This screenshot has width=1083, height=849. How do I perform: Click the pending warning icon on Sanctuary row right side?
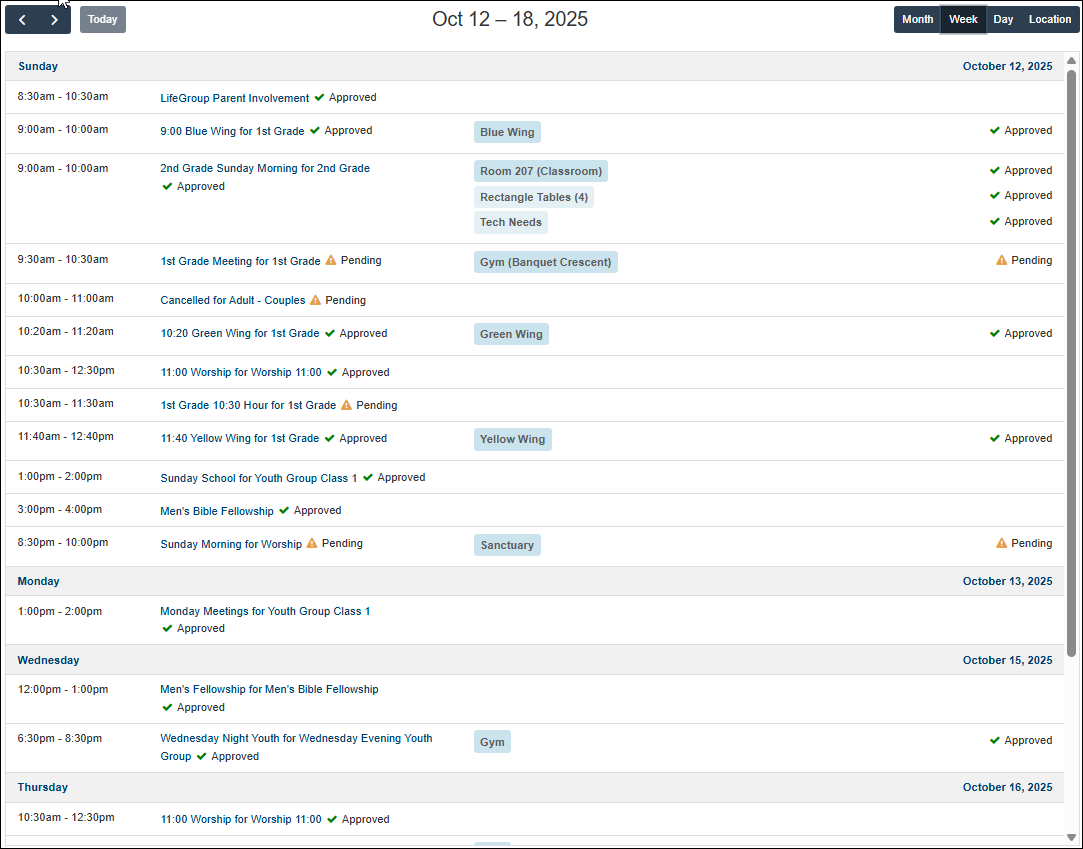(1001, 543)
